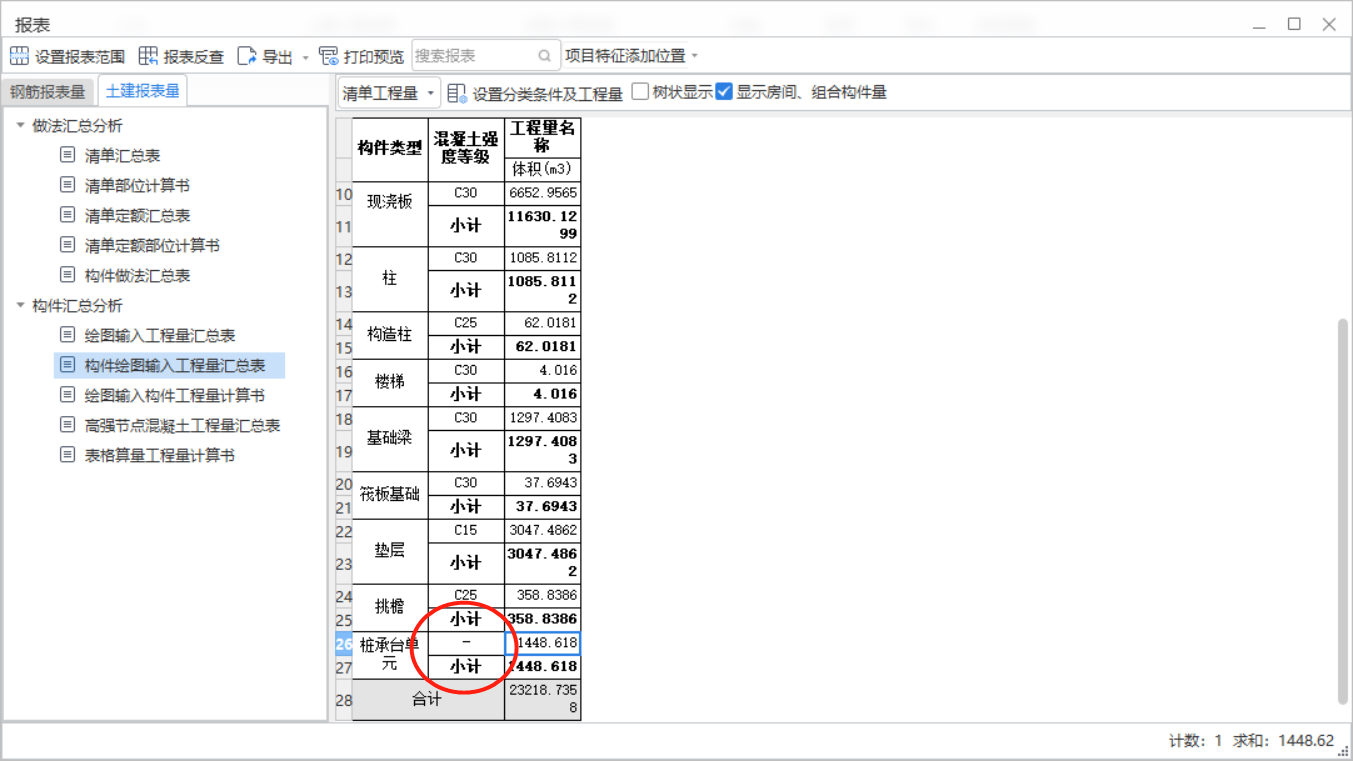
Task: Click the document icon beside 绘图输入工程量汇总表
Action: click(x=67, y=335)
